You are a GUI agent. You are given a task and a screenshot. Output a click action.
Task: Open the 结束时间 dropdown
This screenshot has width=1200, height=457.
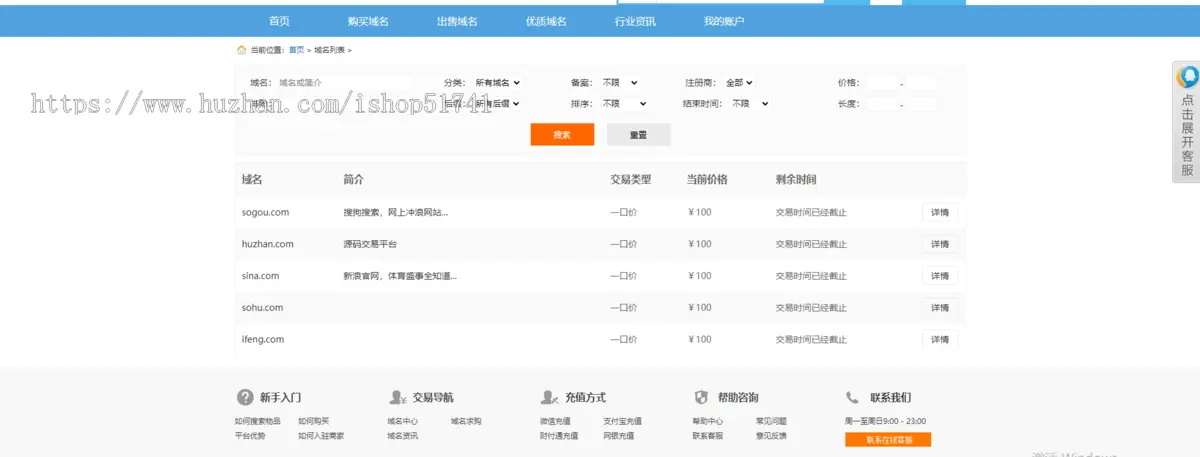tap(749, 103)
